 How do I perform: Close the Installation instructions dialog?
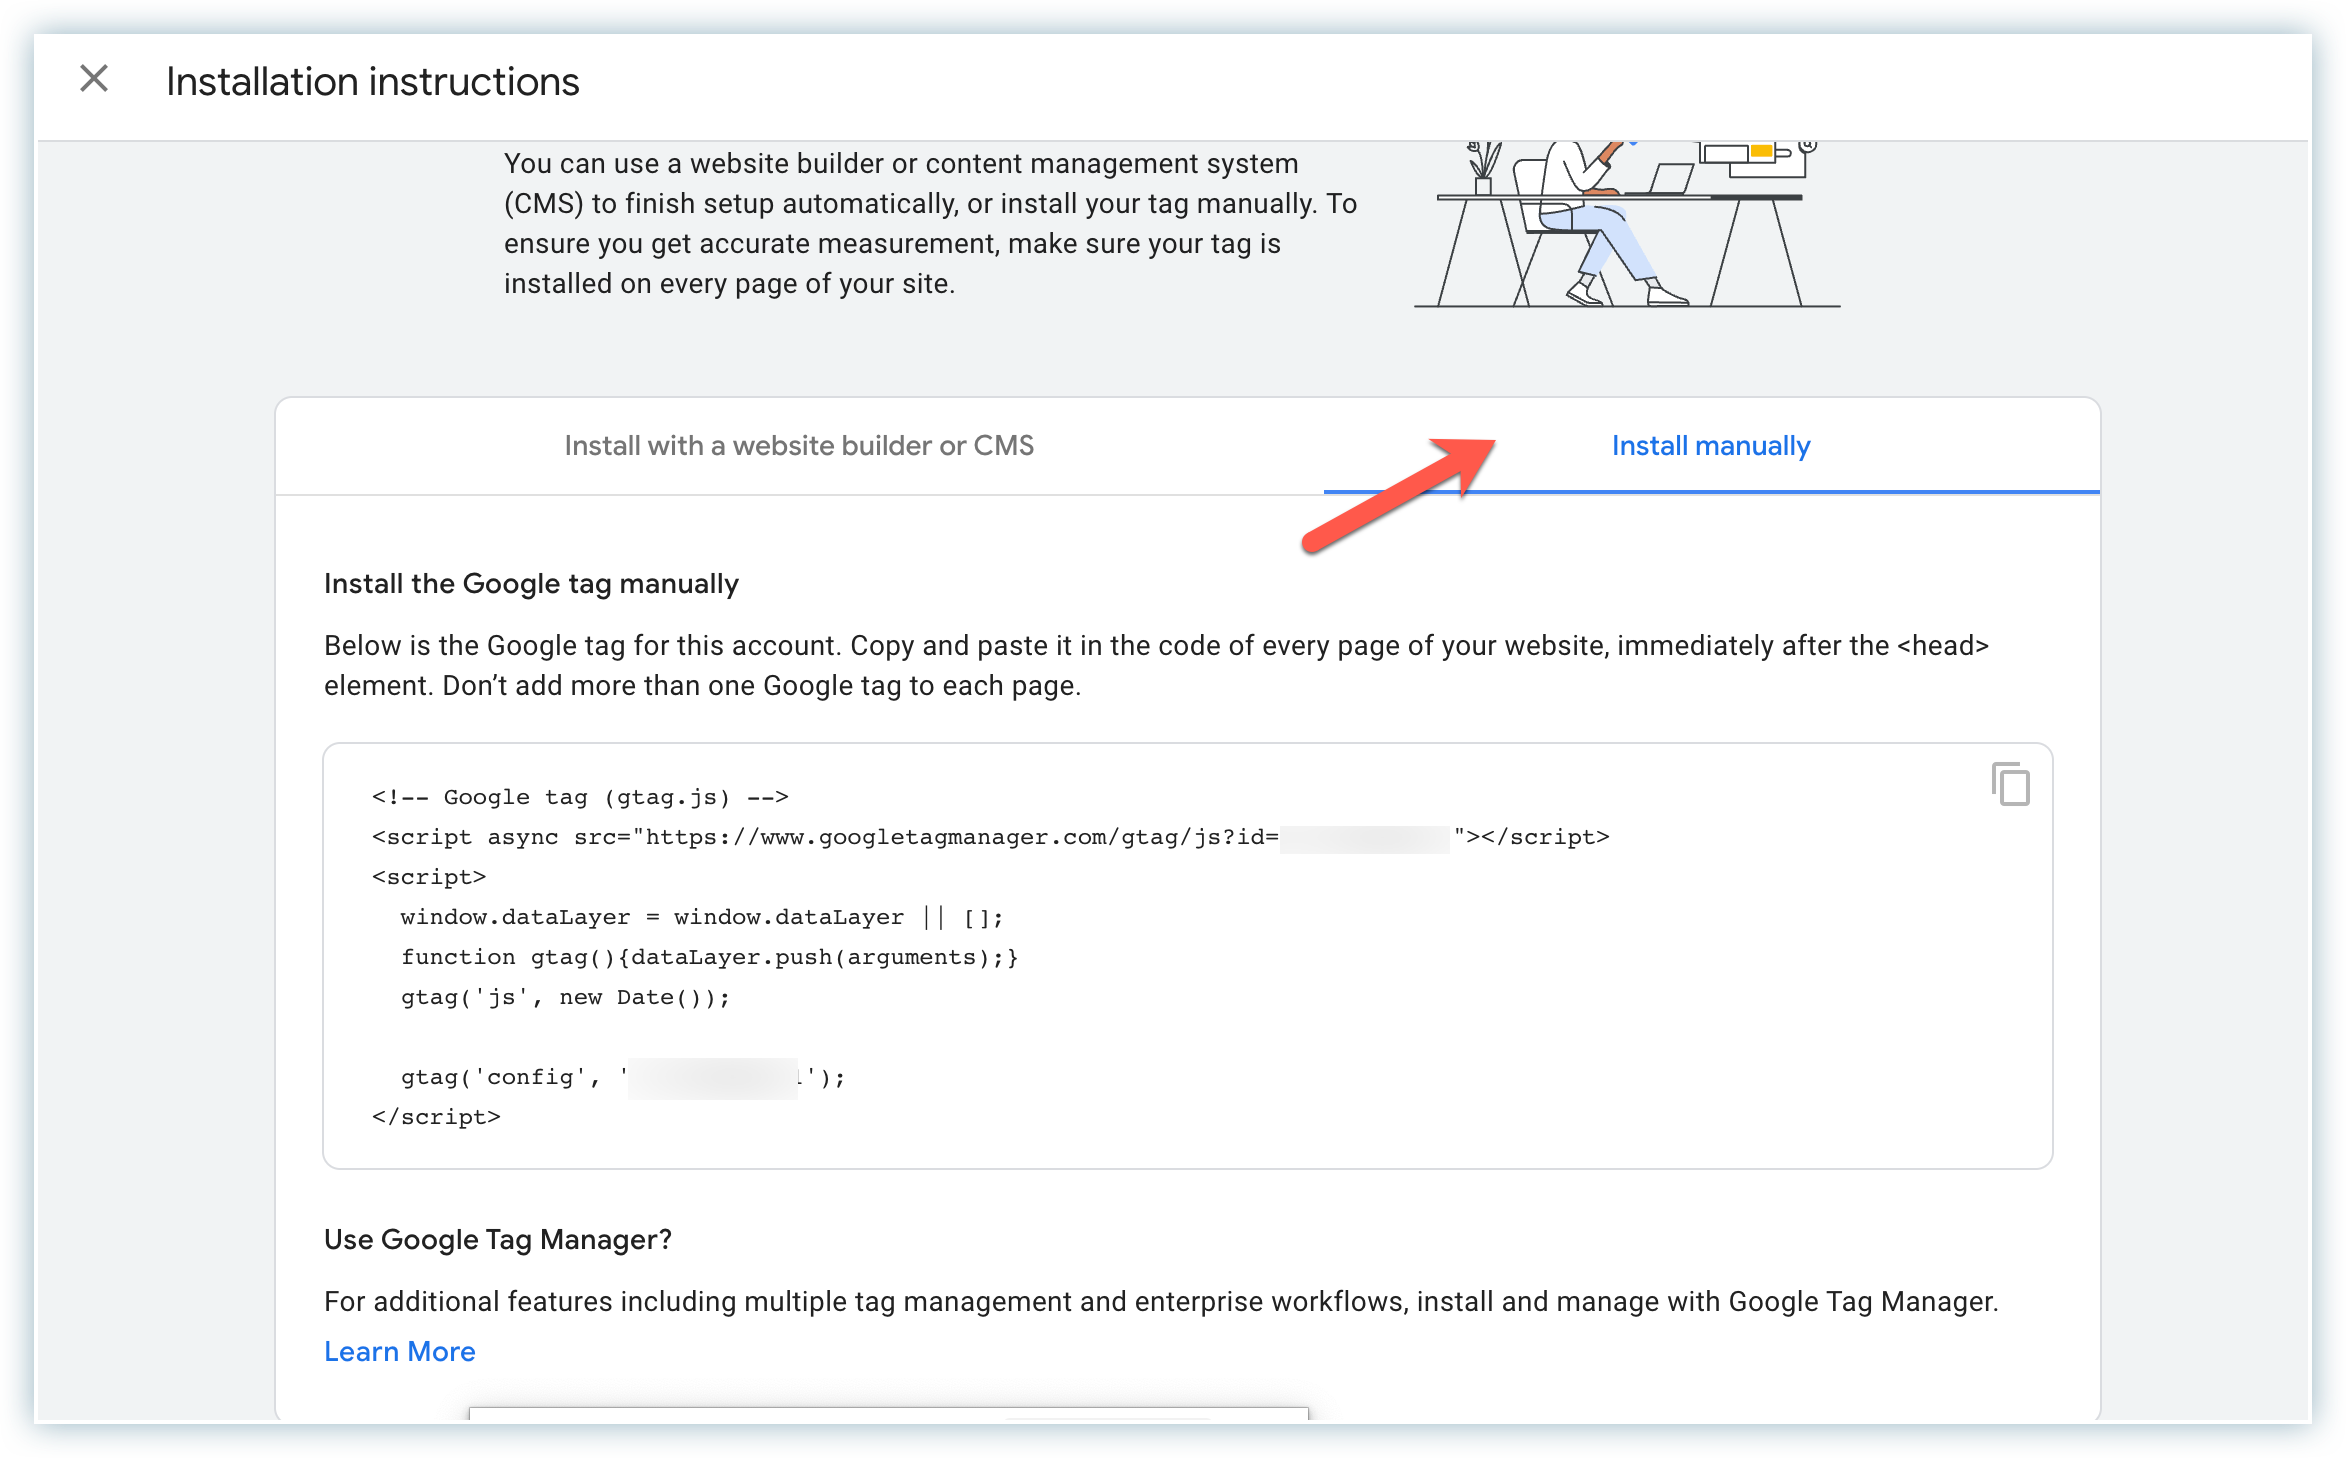[94, 78]
